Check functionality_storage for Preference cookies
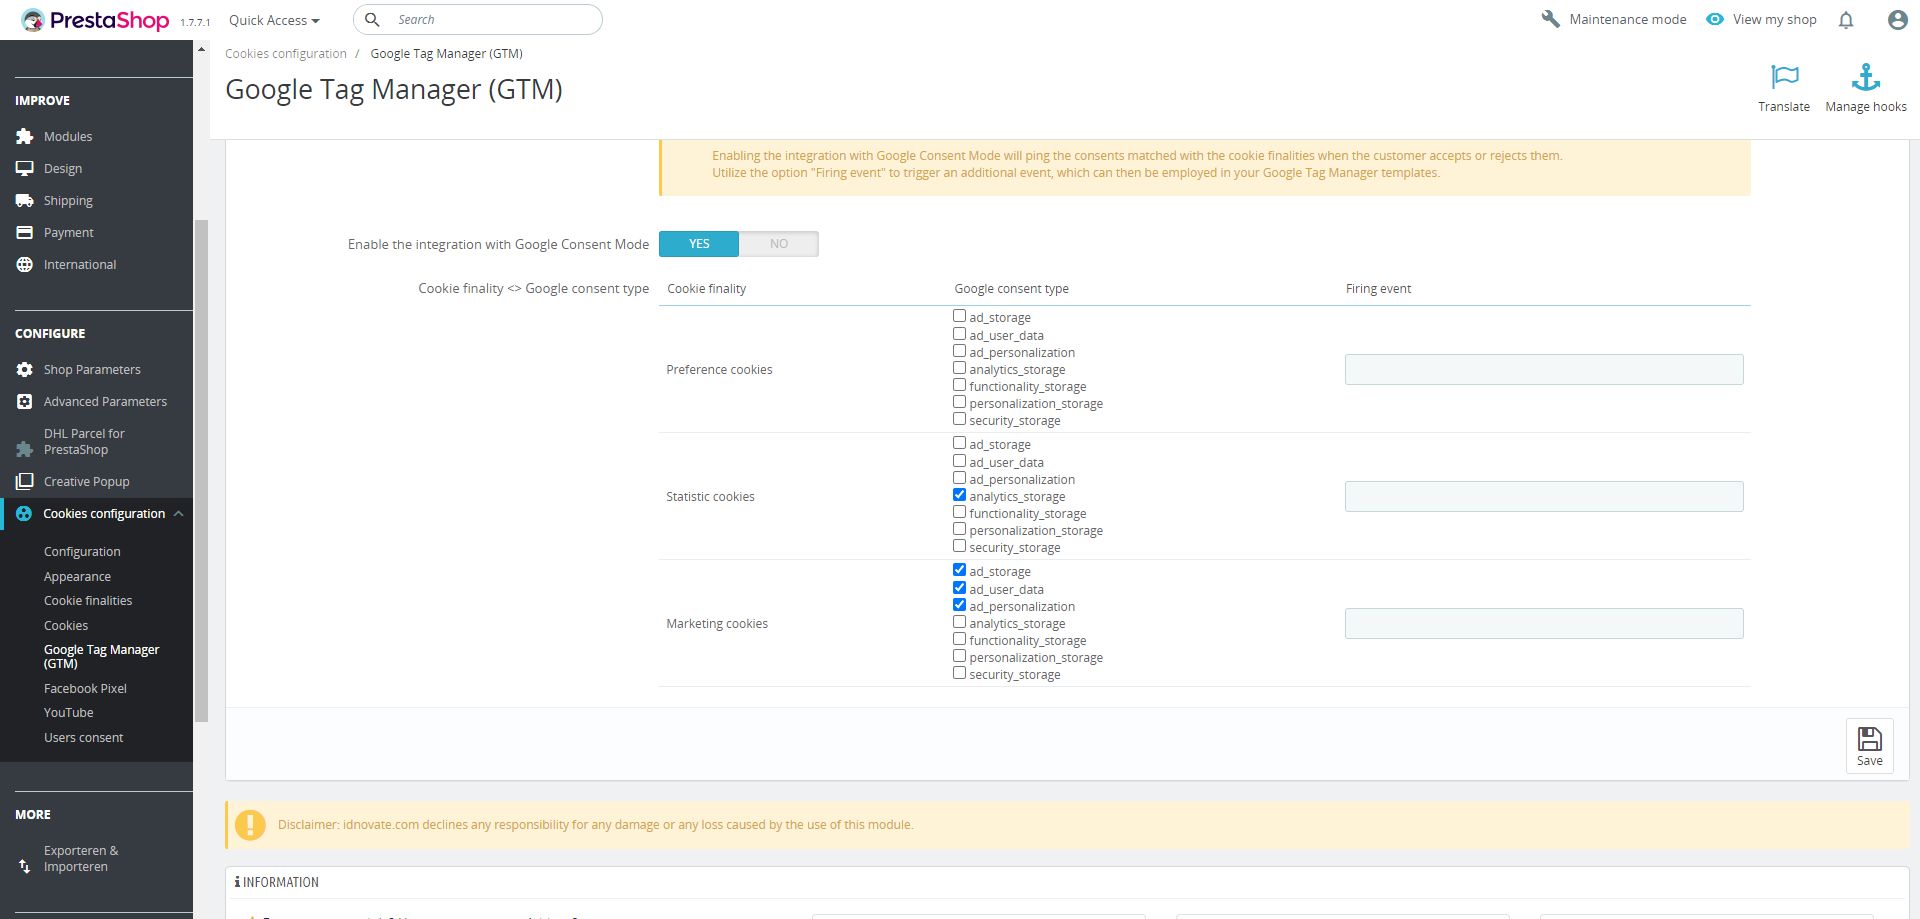 pos(960,385)
